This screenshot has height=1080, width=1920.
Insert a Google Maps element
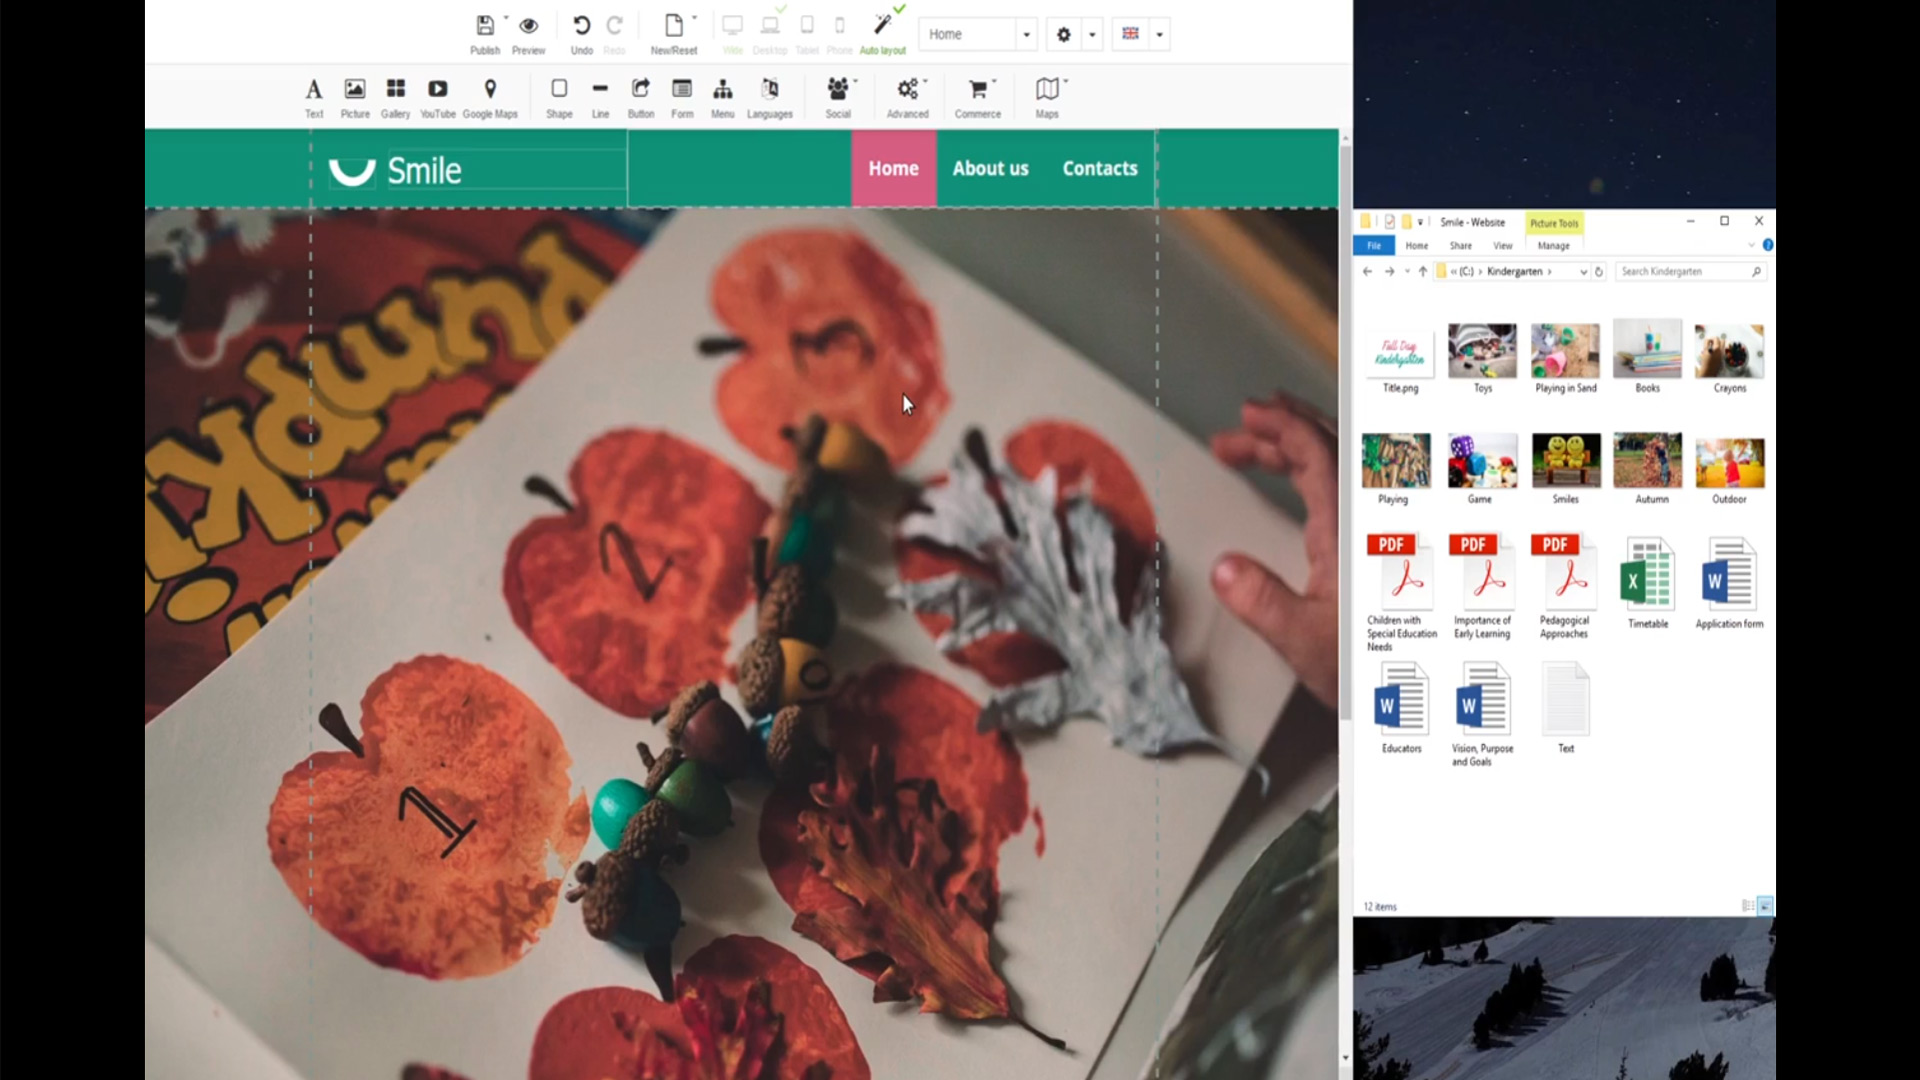[490, 97]
